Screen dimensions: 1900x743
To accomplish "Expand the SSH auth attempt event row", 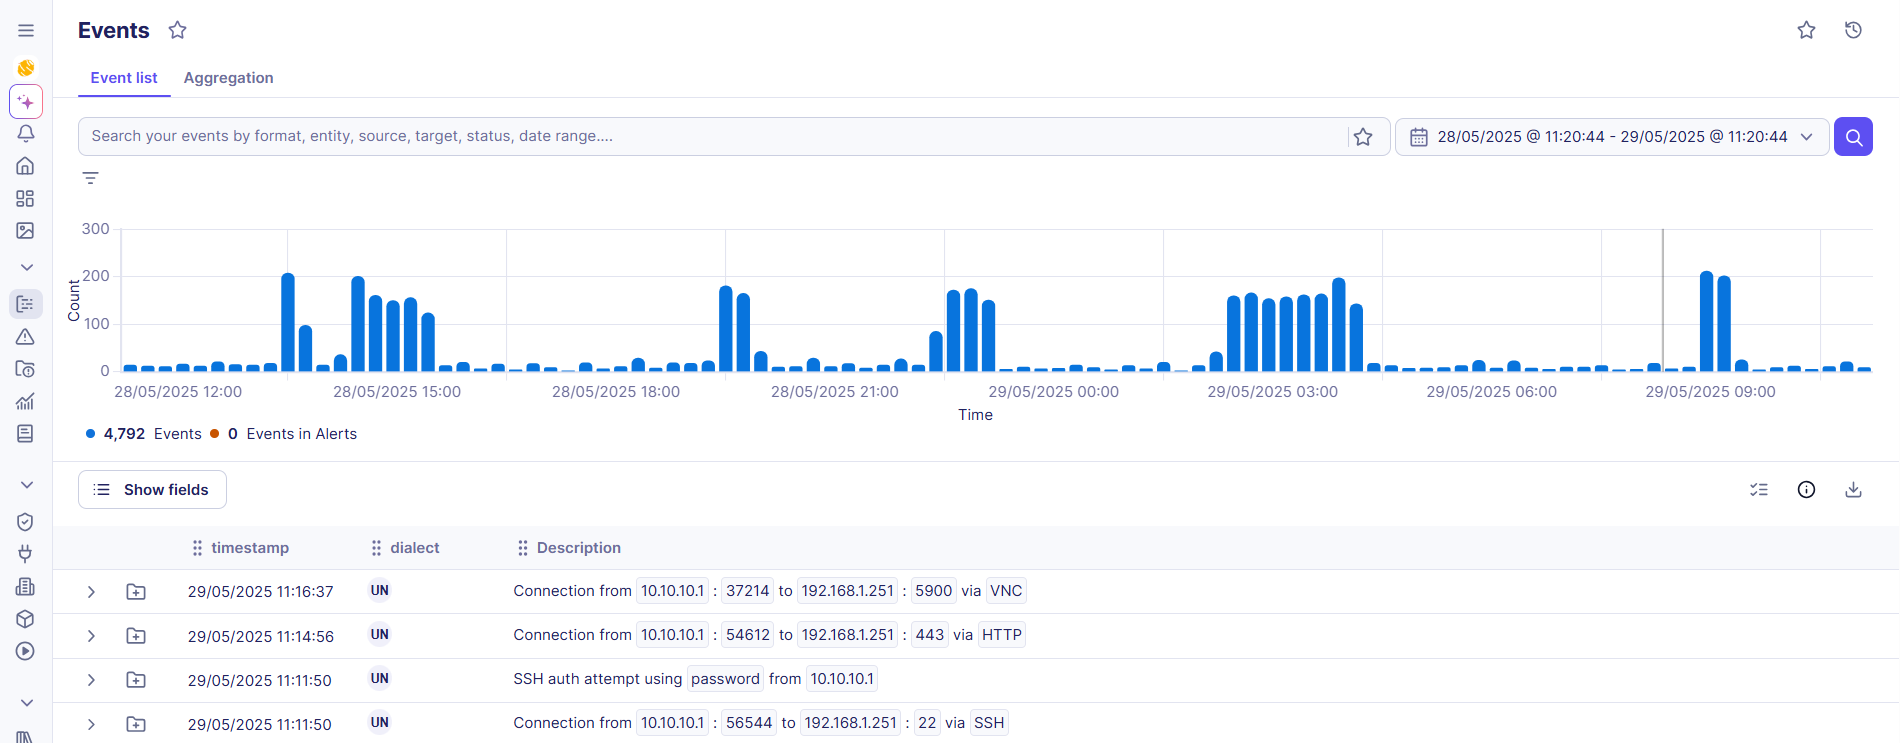I will [x=91, y=680].
